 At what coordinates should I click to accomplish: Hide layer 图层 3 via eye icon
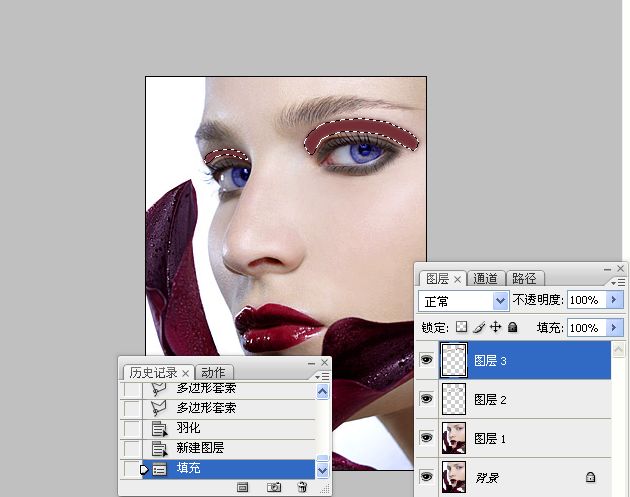(426, 359)
